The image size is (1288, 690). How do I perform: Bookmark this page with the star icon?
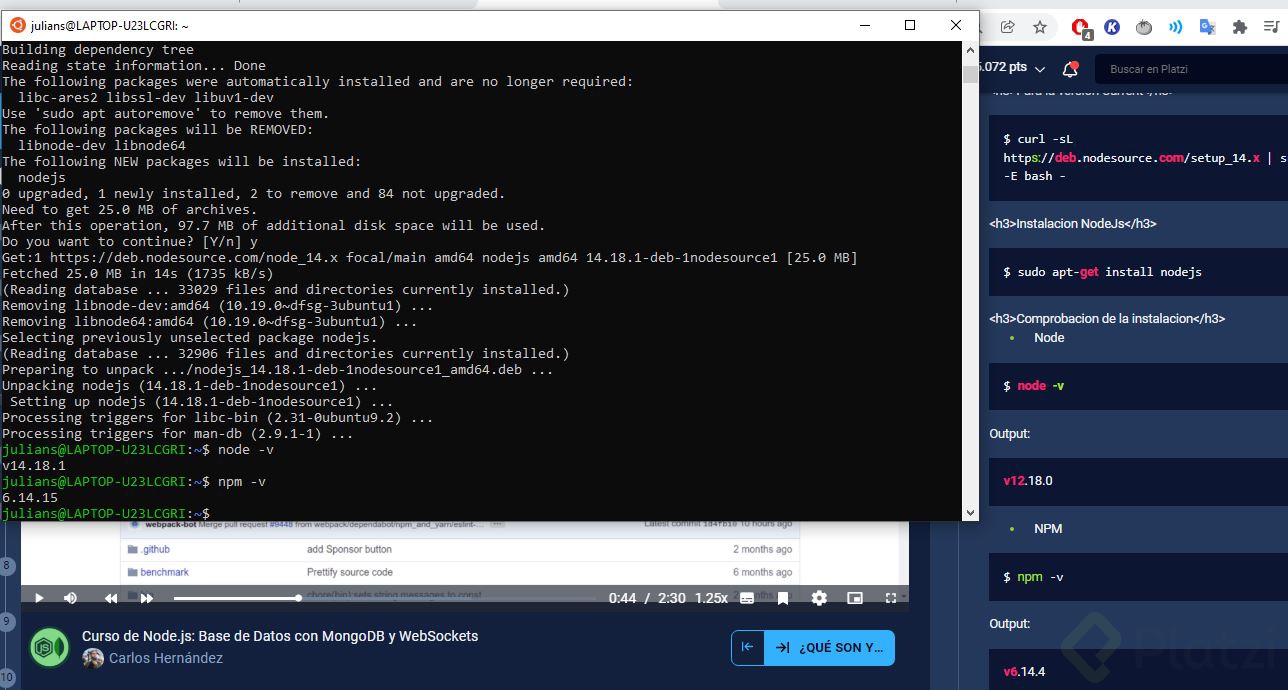click(x=1040, y=27)
